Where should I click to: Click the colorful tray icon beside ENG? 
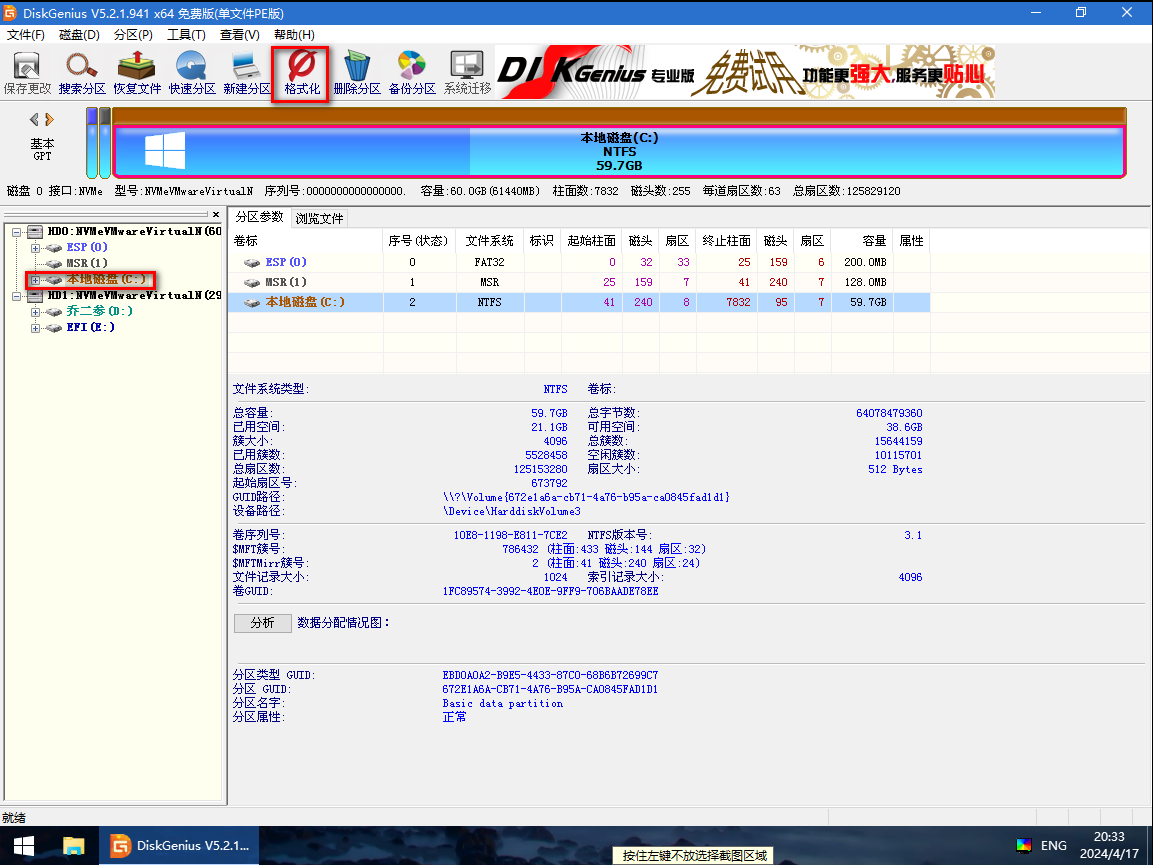(x=1023, y=846)
